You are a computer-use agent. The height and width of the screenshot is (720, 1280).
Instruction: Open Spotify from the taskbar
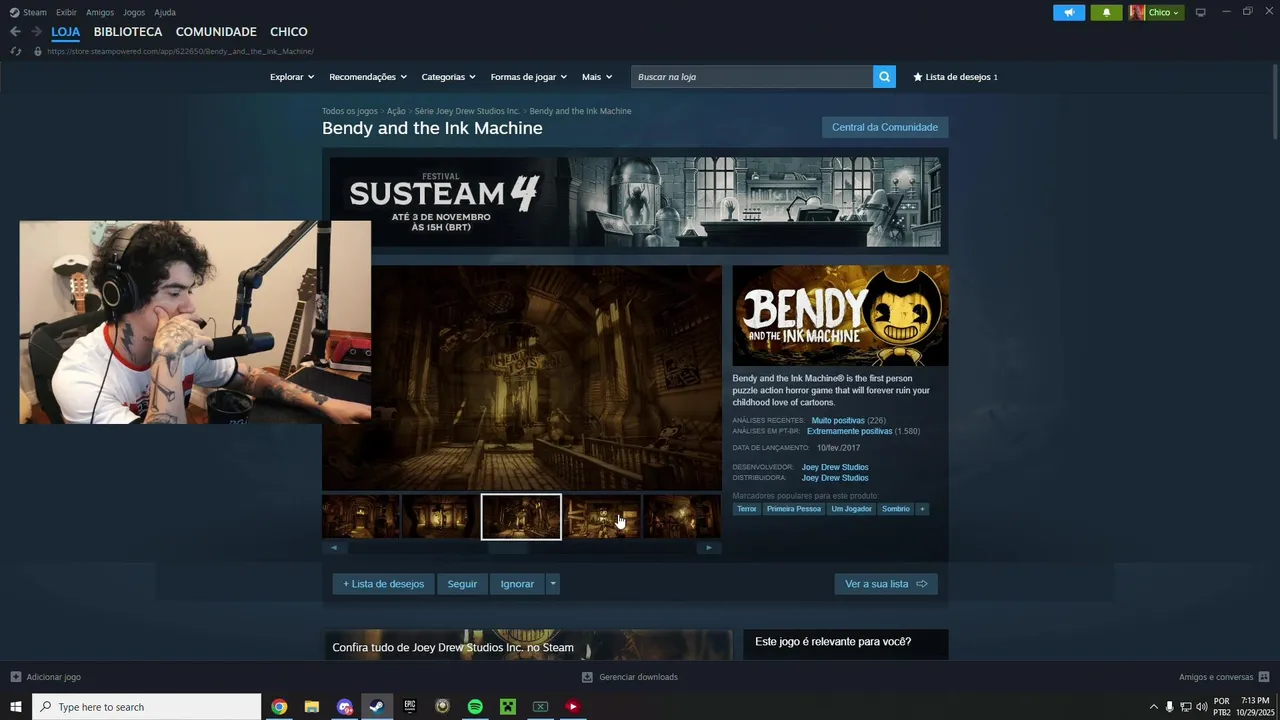[x=475, y=707]
